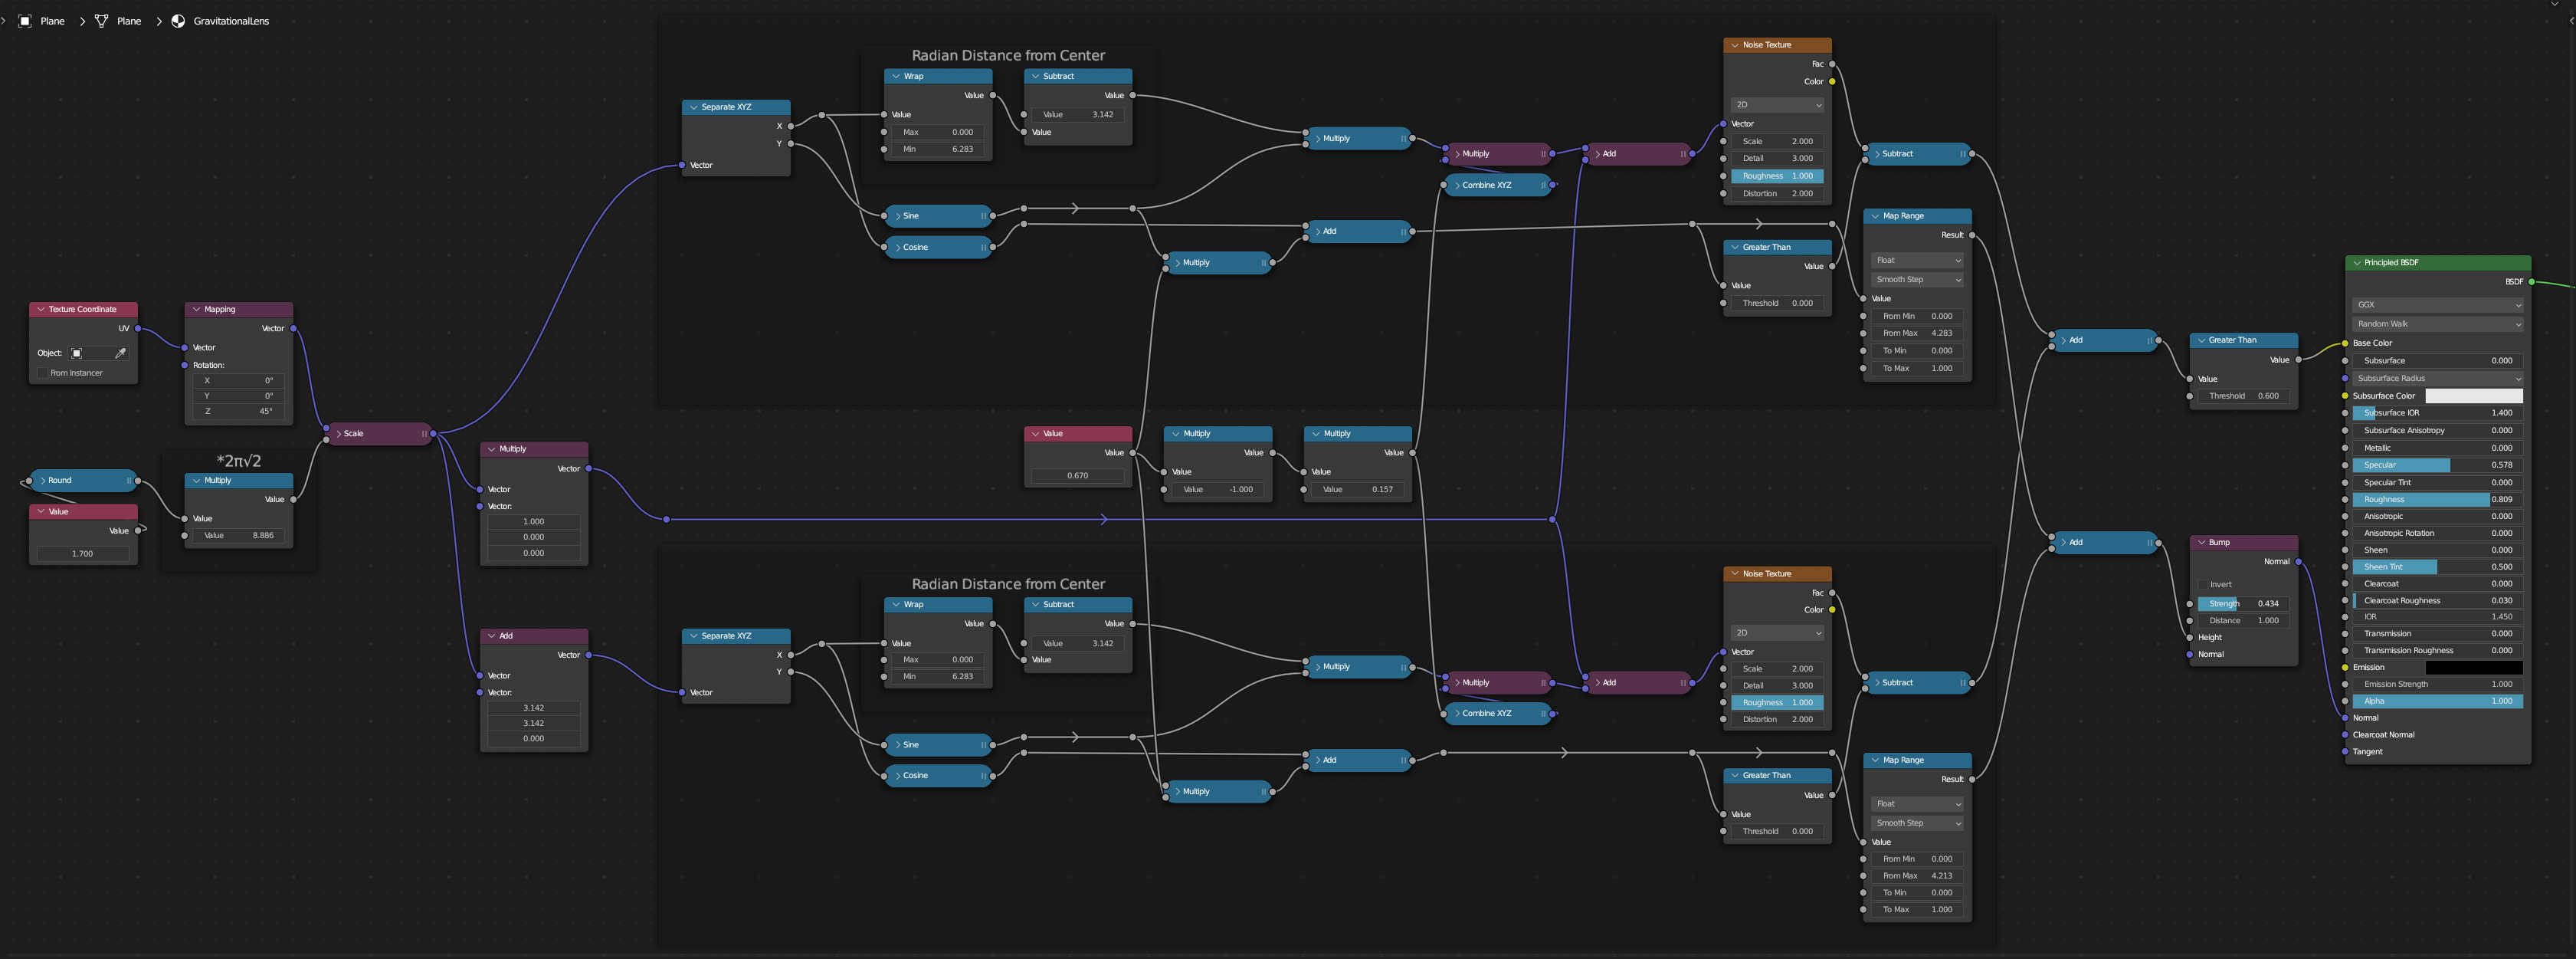Click the Roughness 0.809 slider on Principled BSDF
The image size is (2576, 959).
(x=2437, y=500)
